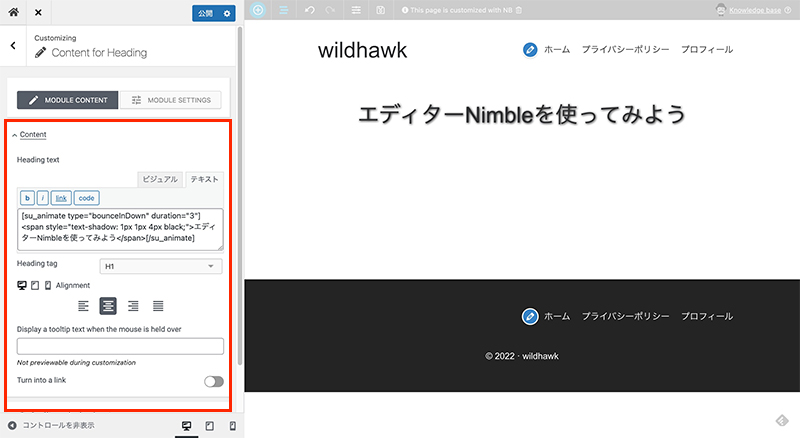Open the Nimble toolbar sliders settings icon
The width and height of the screenshot is (800, 438).
click(357, 10)
